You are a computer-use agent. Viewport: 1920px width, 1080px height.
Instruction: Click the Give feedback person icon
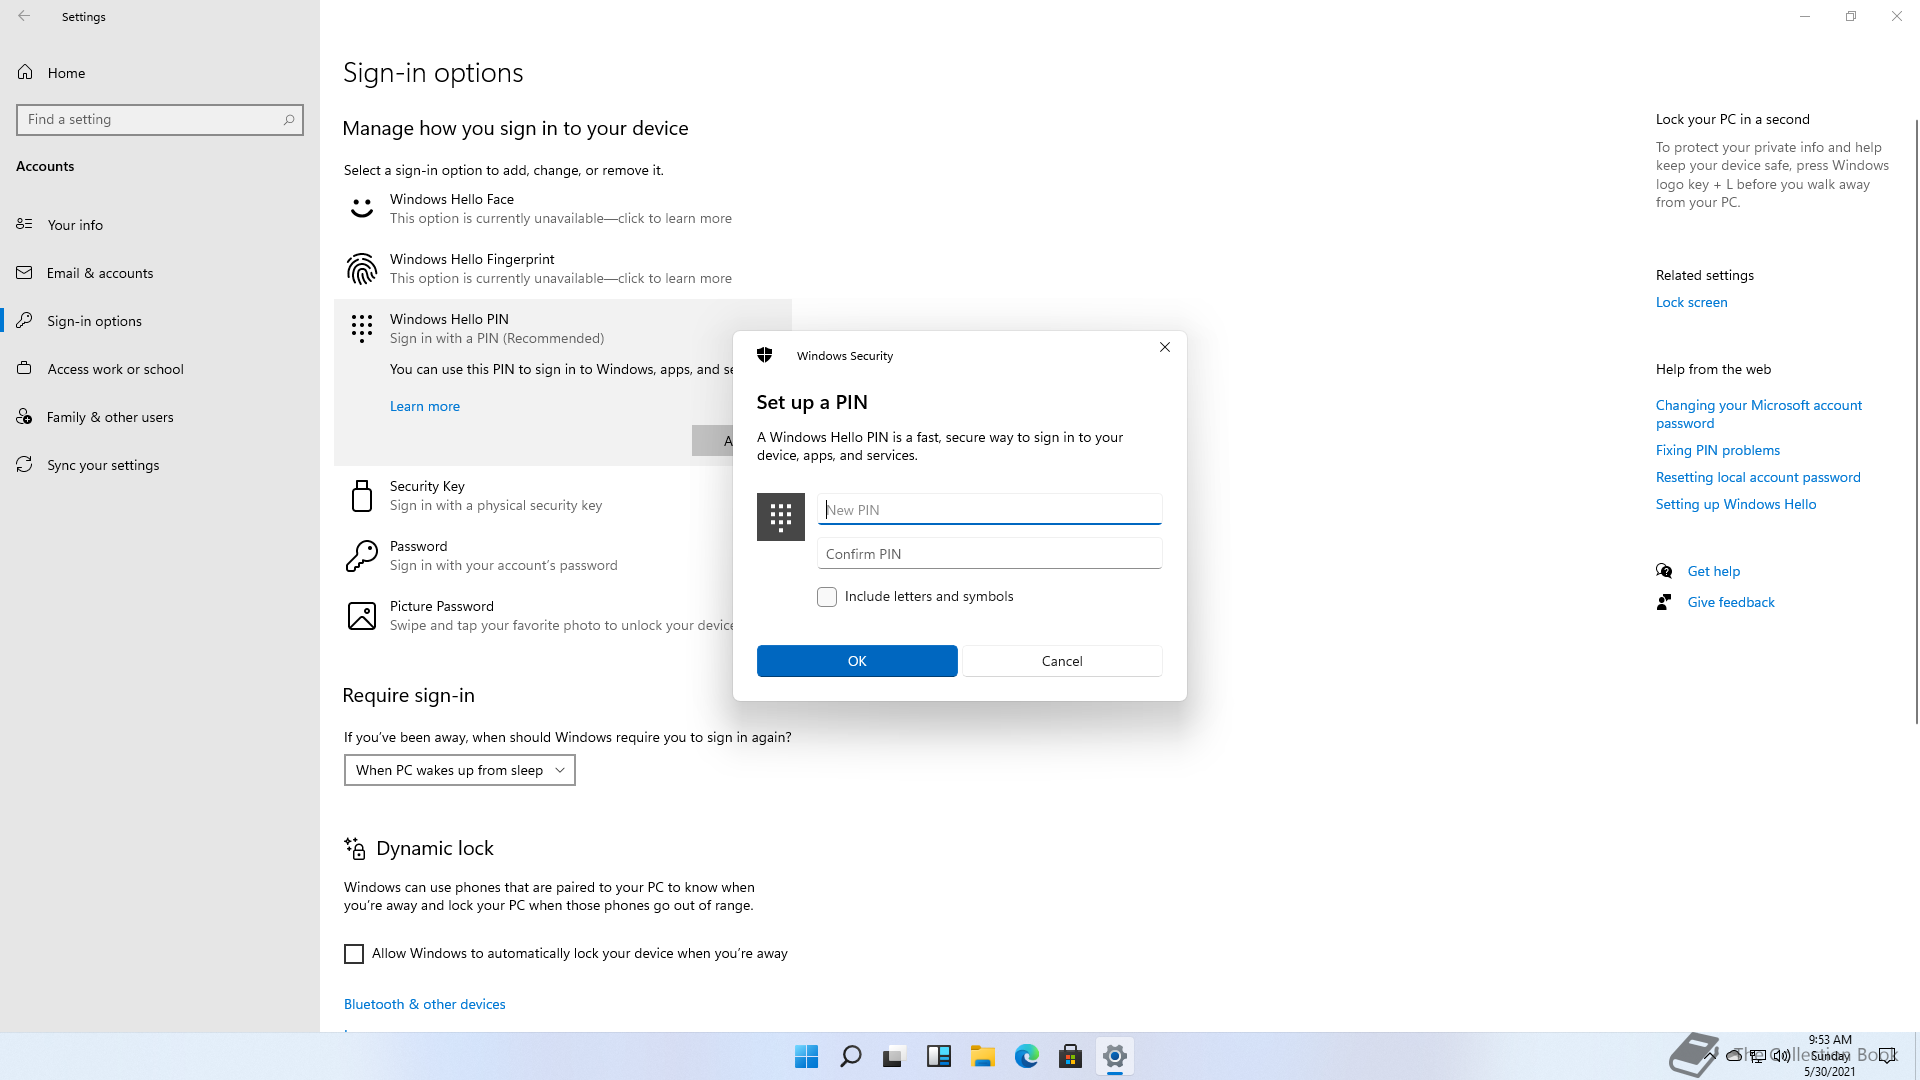click(x=1664, y=602)
